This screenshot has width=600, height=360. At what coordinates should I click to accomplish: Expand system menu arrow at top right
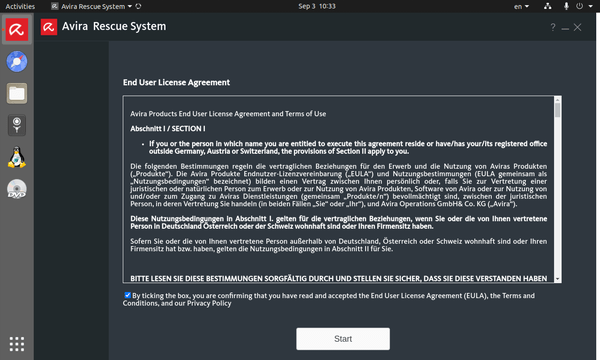[590, 7]
